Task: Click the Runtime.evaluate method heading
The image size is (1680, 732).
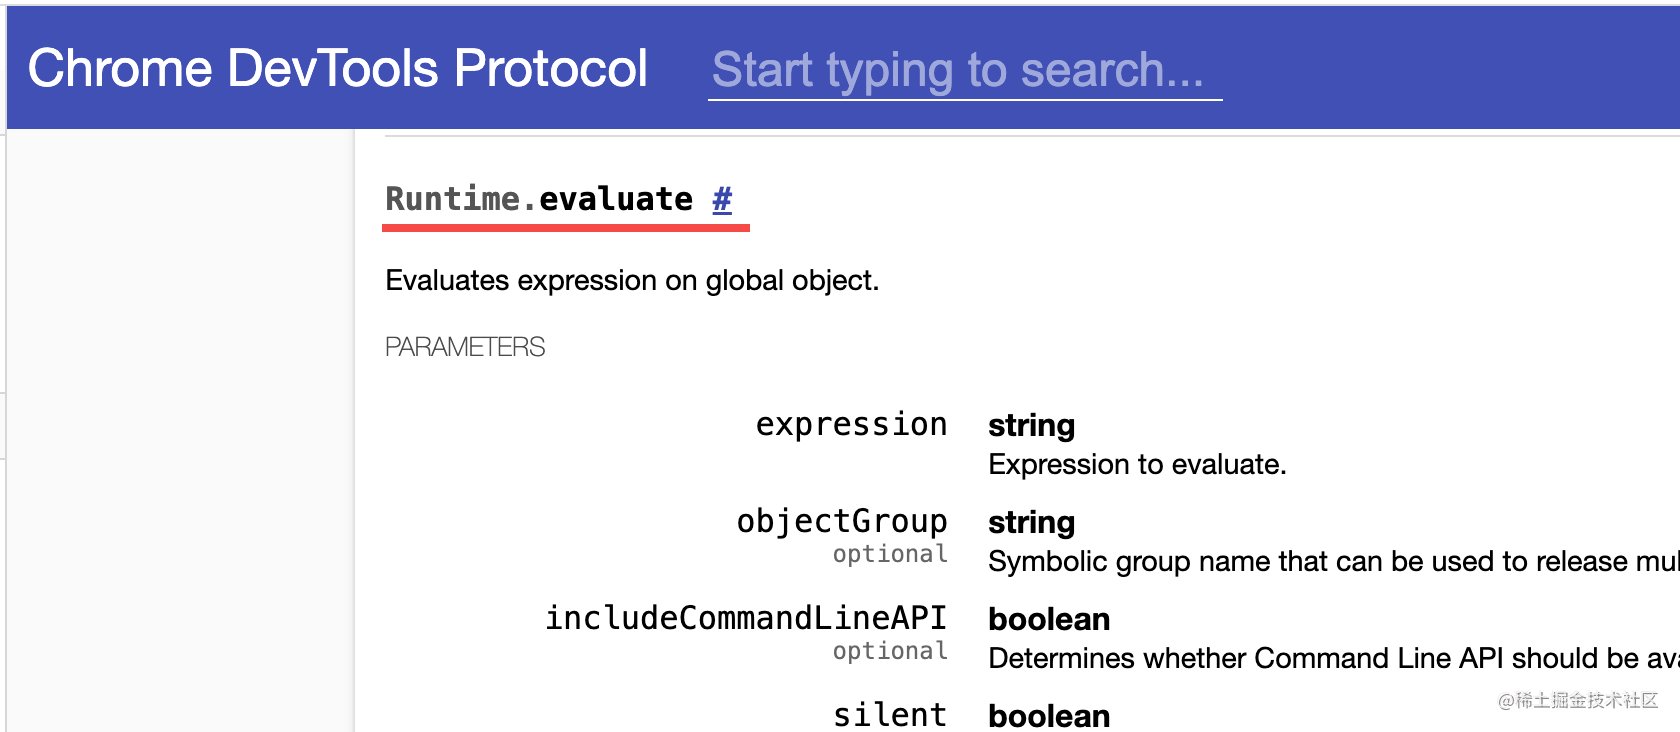Action: point(539,199)
